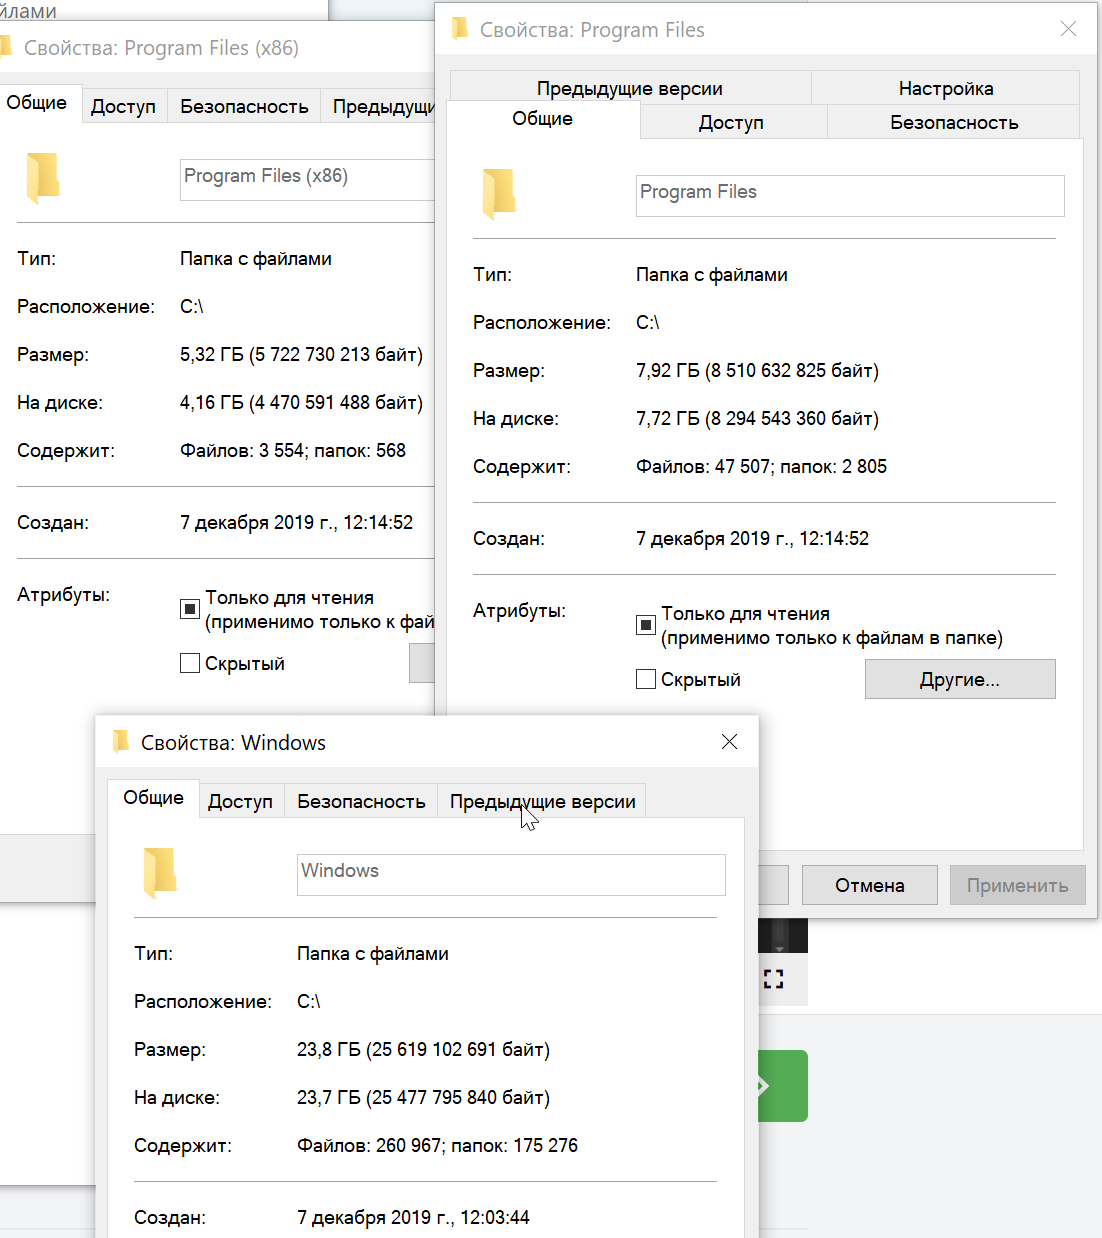Click size value 5,32 ГБ in Program Files (x86)
Screen dimensions: 1102x1238
point(301,355)
